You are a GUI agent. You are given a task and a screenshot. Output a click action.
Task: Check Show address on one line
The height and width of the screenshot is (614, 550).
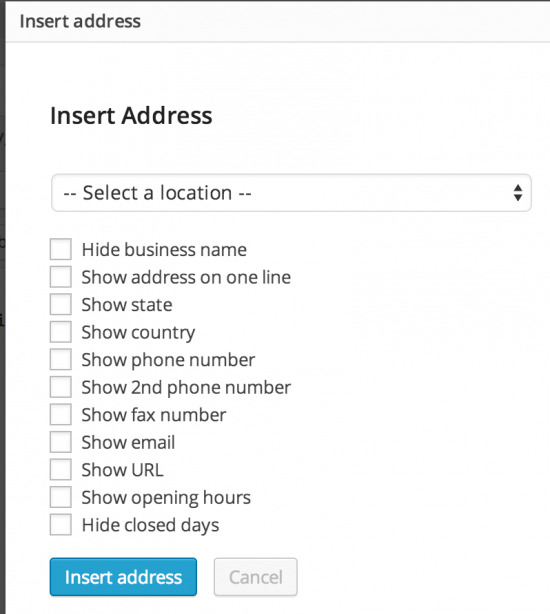pos(61,277)
